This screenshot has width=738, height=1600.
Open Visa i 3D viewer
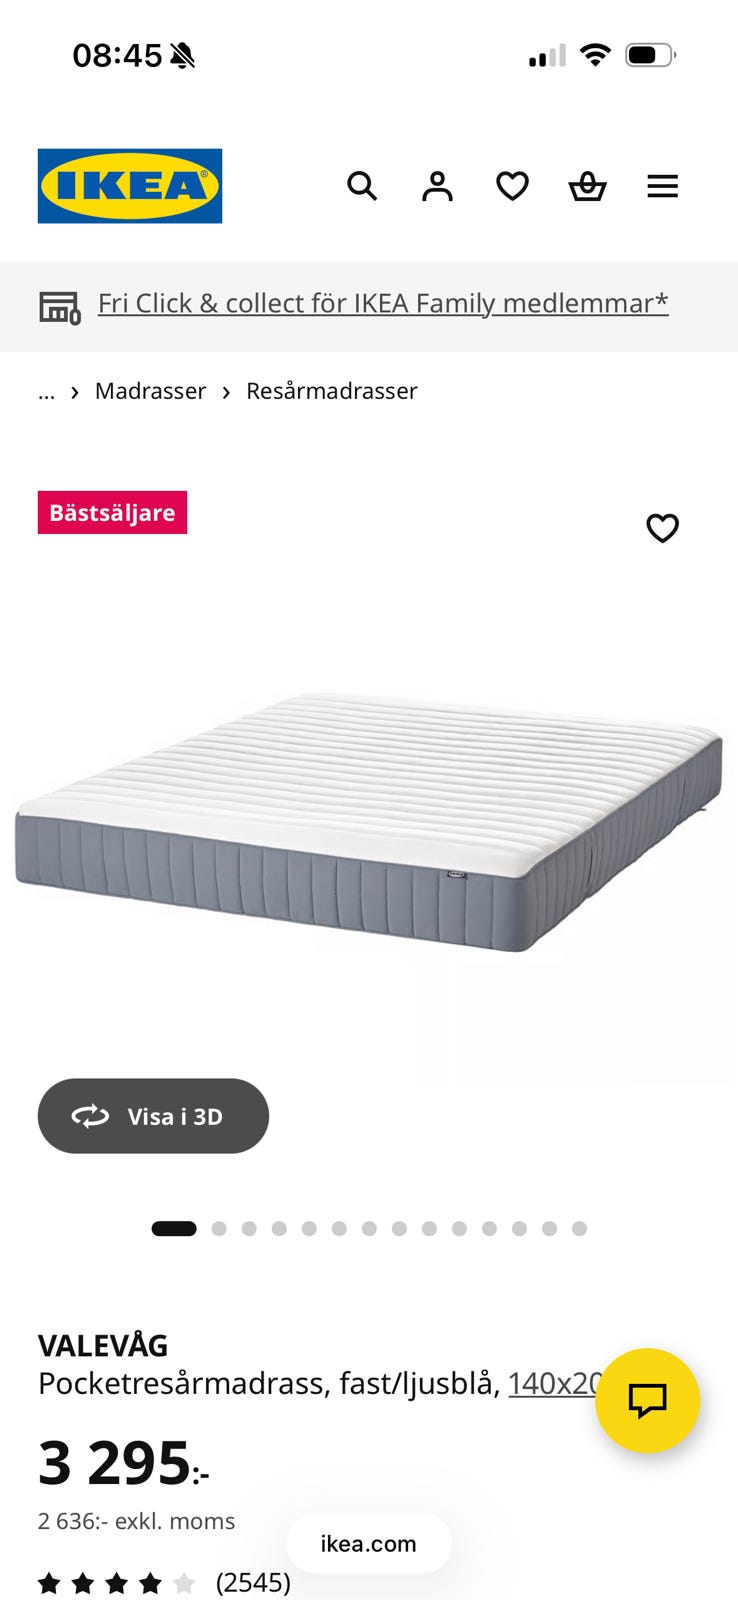[153, 1116]
